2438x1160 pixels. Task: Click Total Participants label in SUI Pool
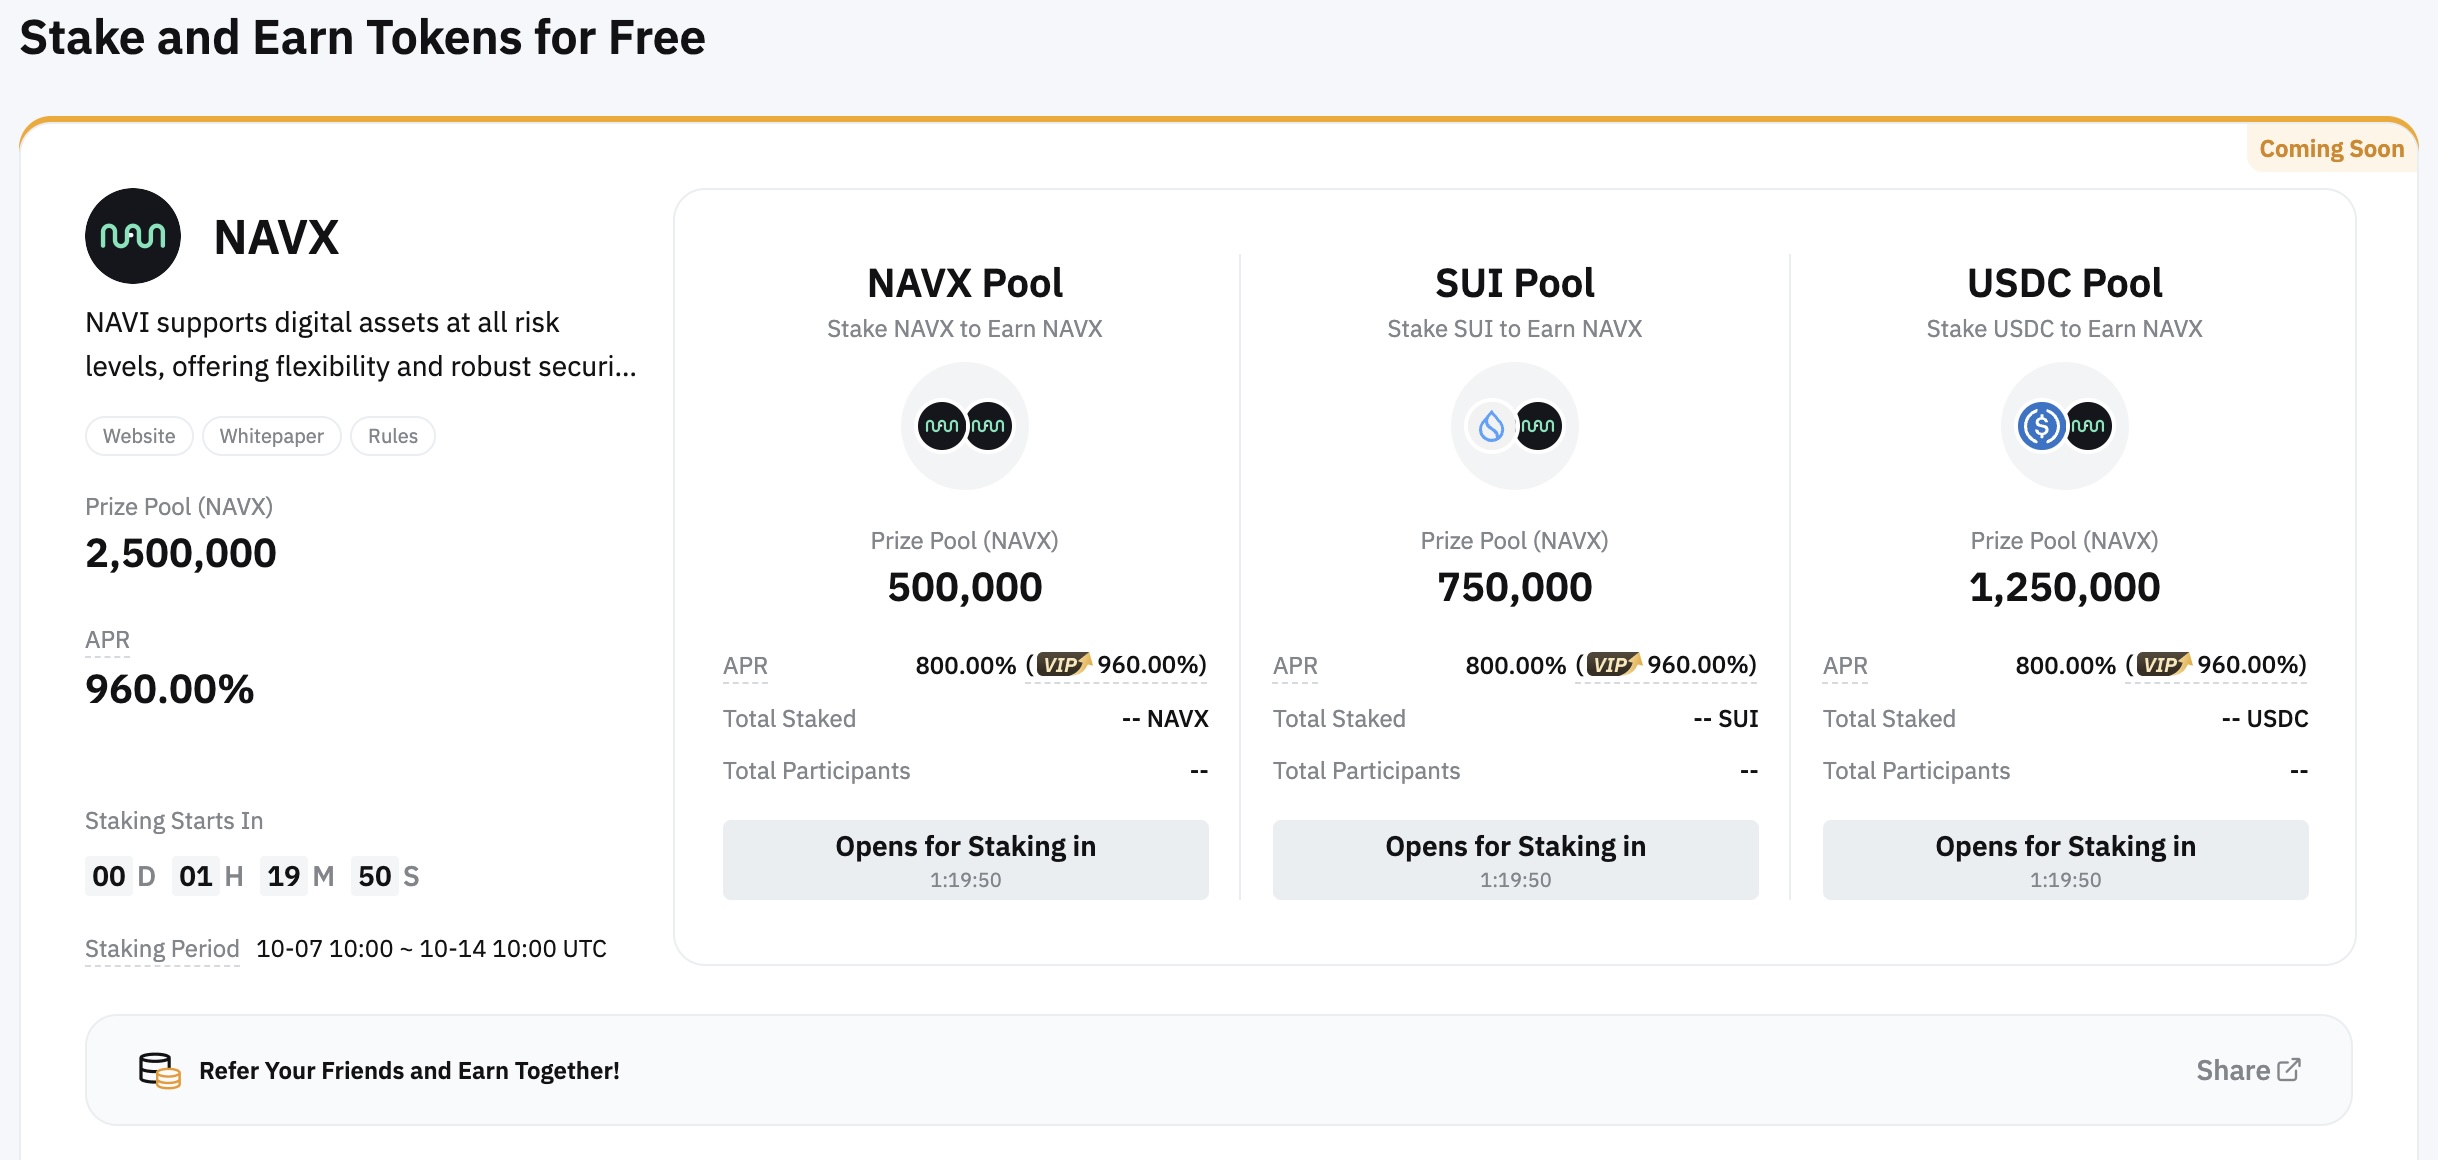click(1367, 771)
